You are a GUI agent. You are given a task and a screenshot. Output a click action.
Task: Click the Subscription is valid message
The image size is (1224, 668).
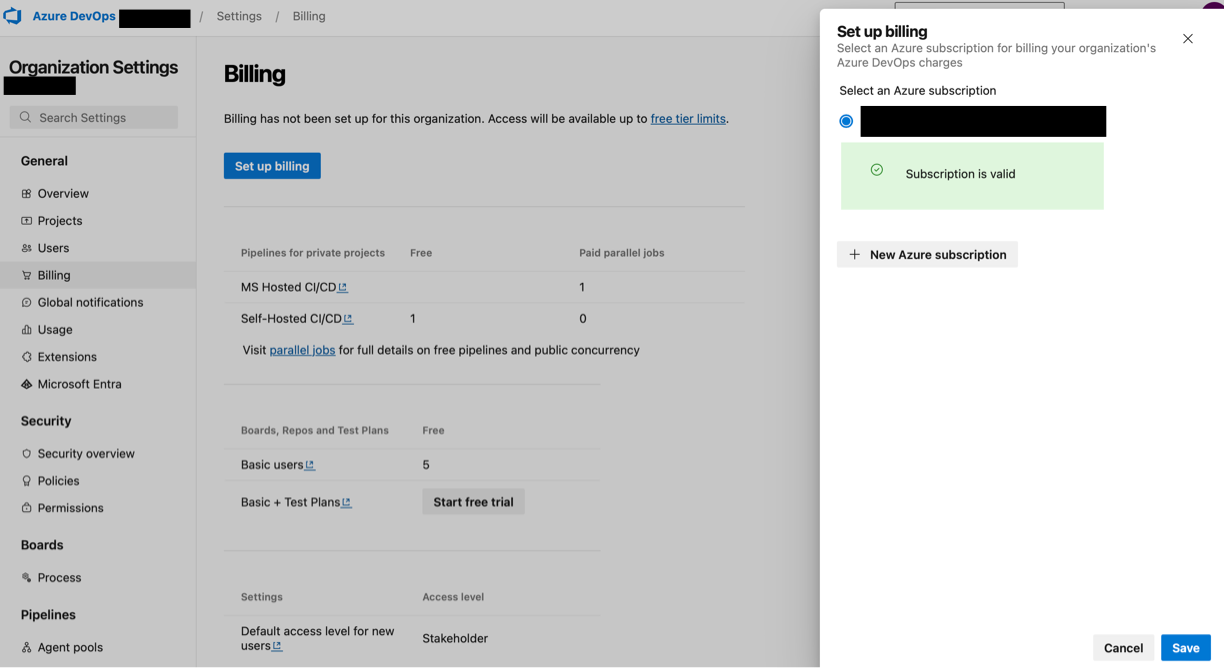click(x=960, y=174)
